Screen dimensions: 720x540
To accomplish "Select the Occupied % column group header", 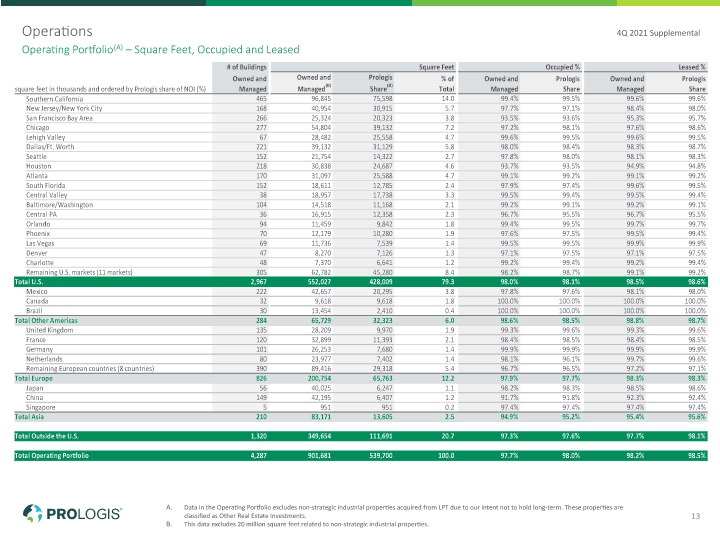I will click(563, 67).
